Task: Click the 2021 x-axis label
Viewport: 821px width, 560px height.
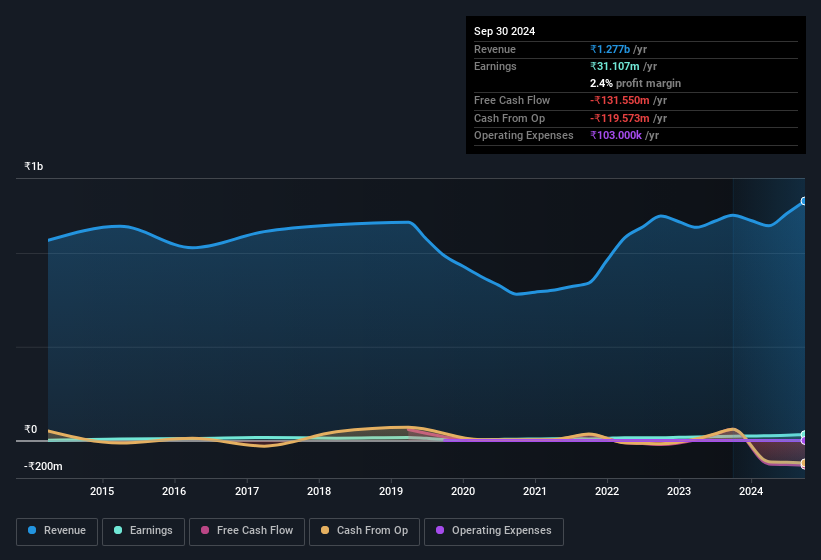Action: [535, 491]
